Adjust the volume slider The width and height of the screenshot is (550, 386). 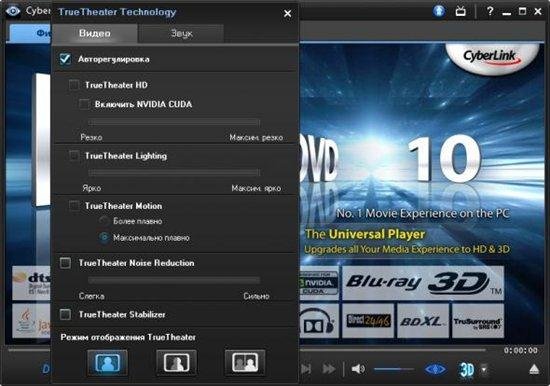tap(394, 369)
